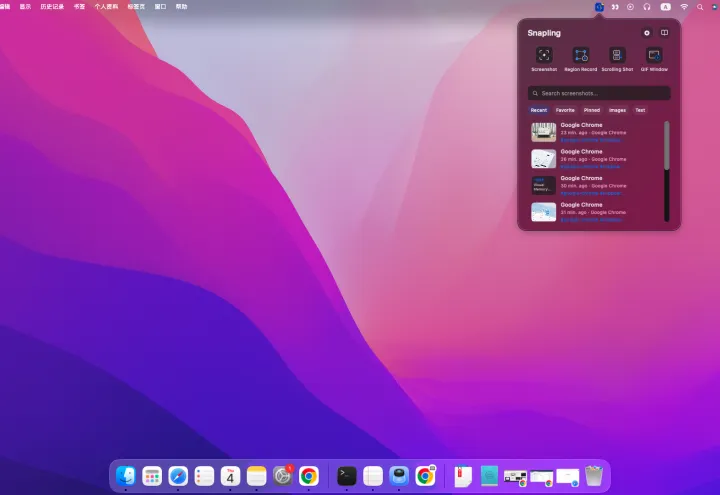Open the 个人资料 menu

tap(106, 7)
